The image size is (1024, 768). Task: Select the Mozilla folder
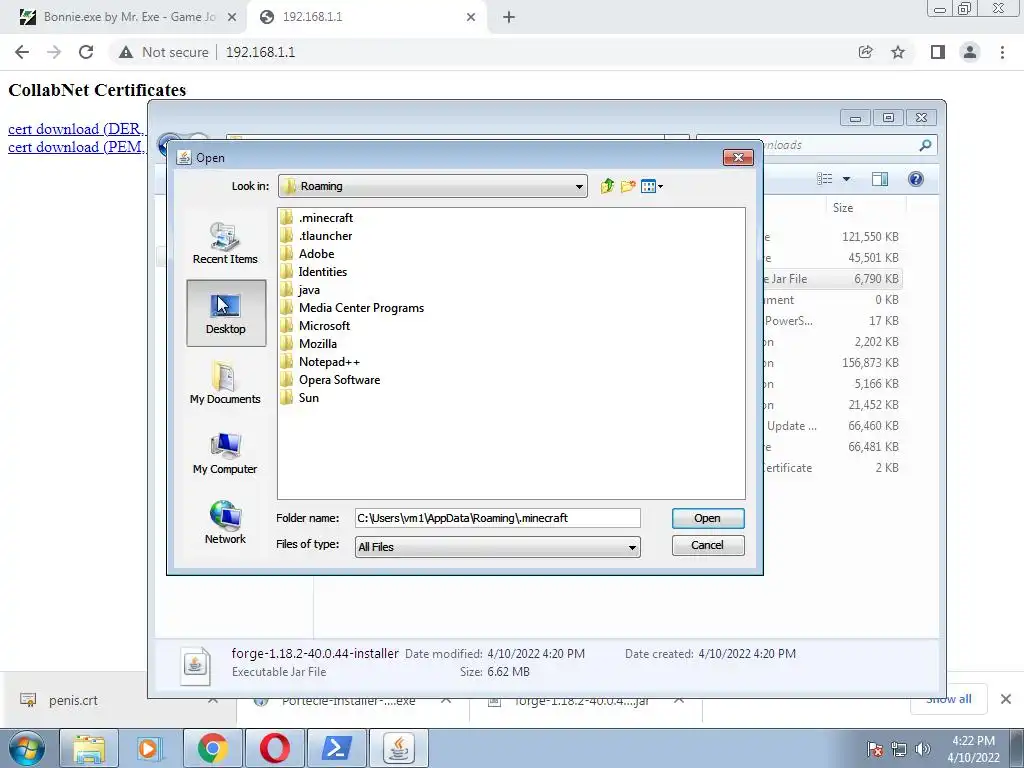[x=308, y=344]
